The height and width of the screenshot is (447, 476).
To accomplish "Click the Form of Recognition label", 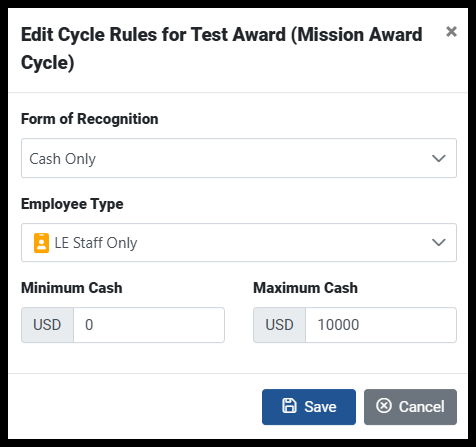I will (90, 119).
